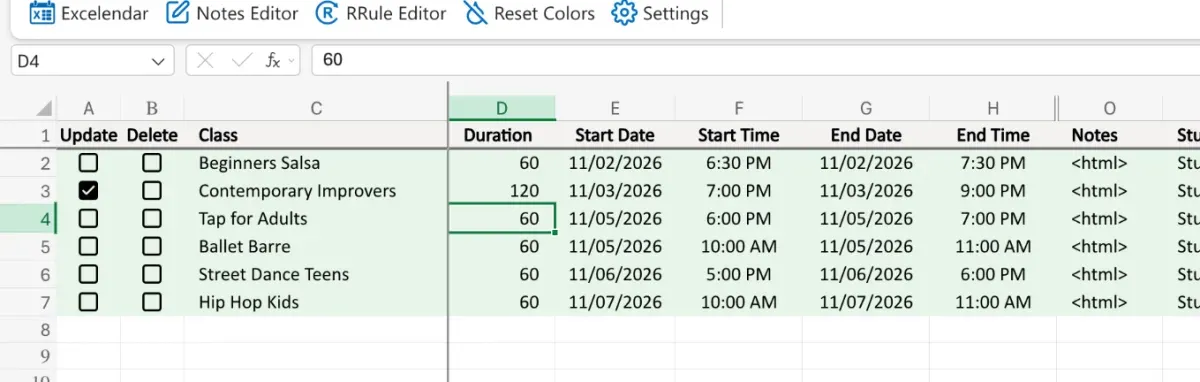Screen dimensions: 1200x382
Task: Click the Insert Function fx icon
Action: coord(272,60)
